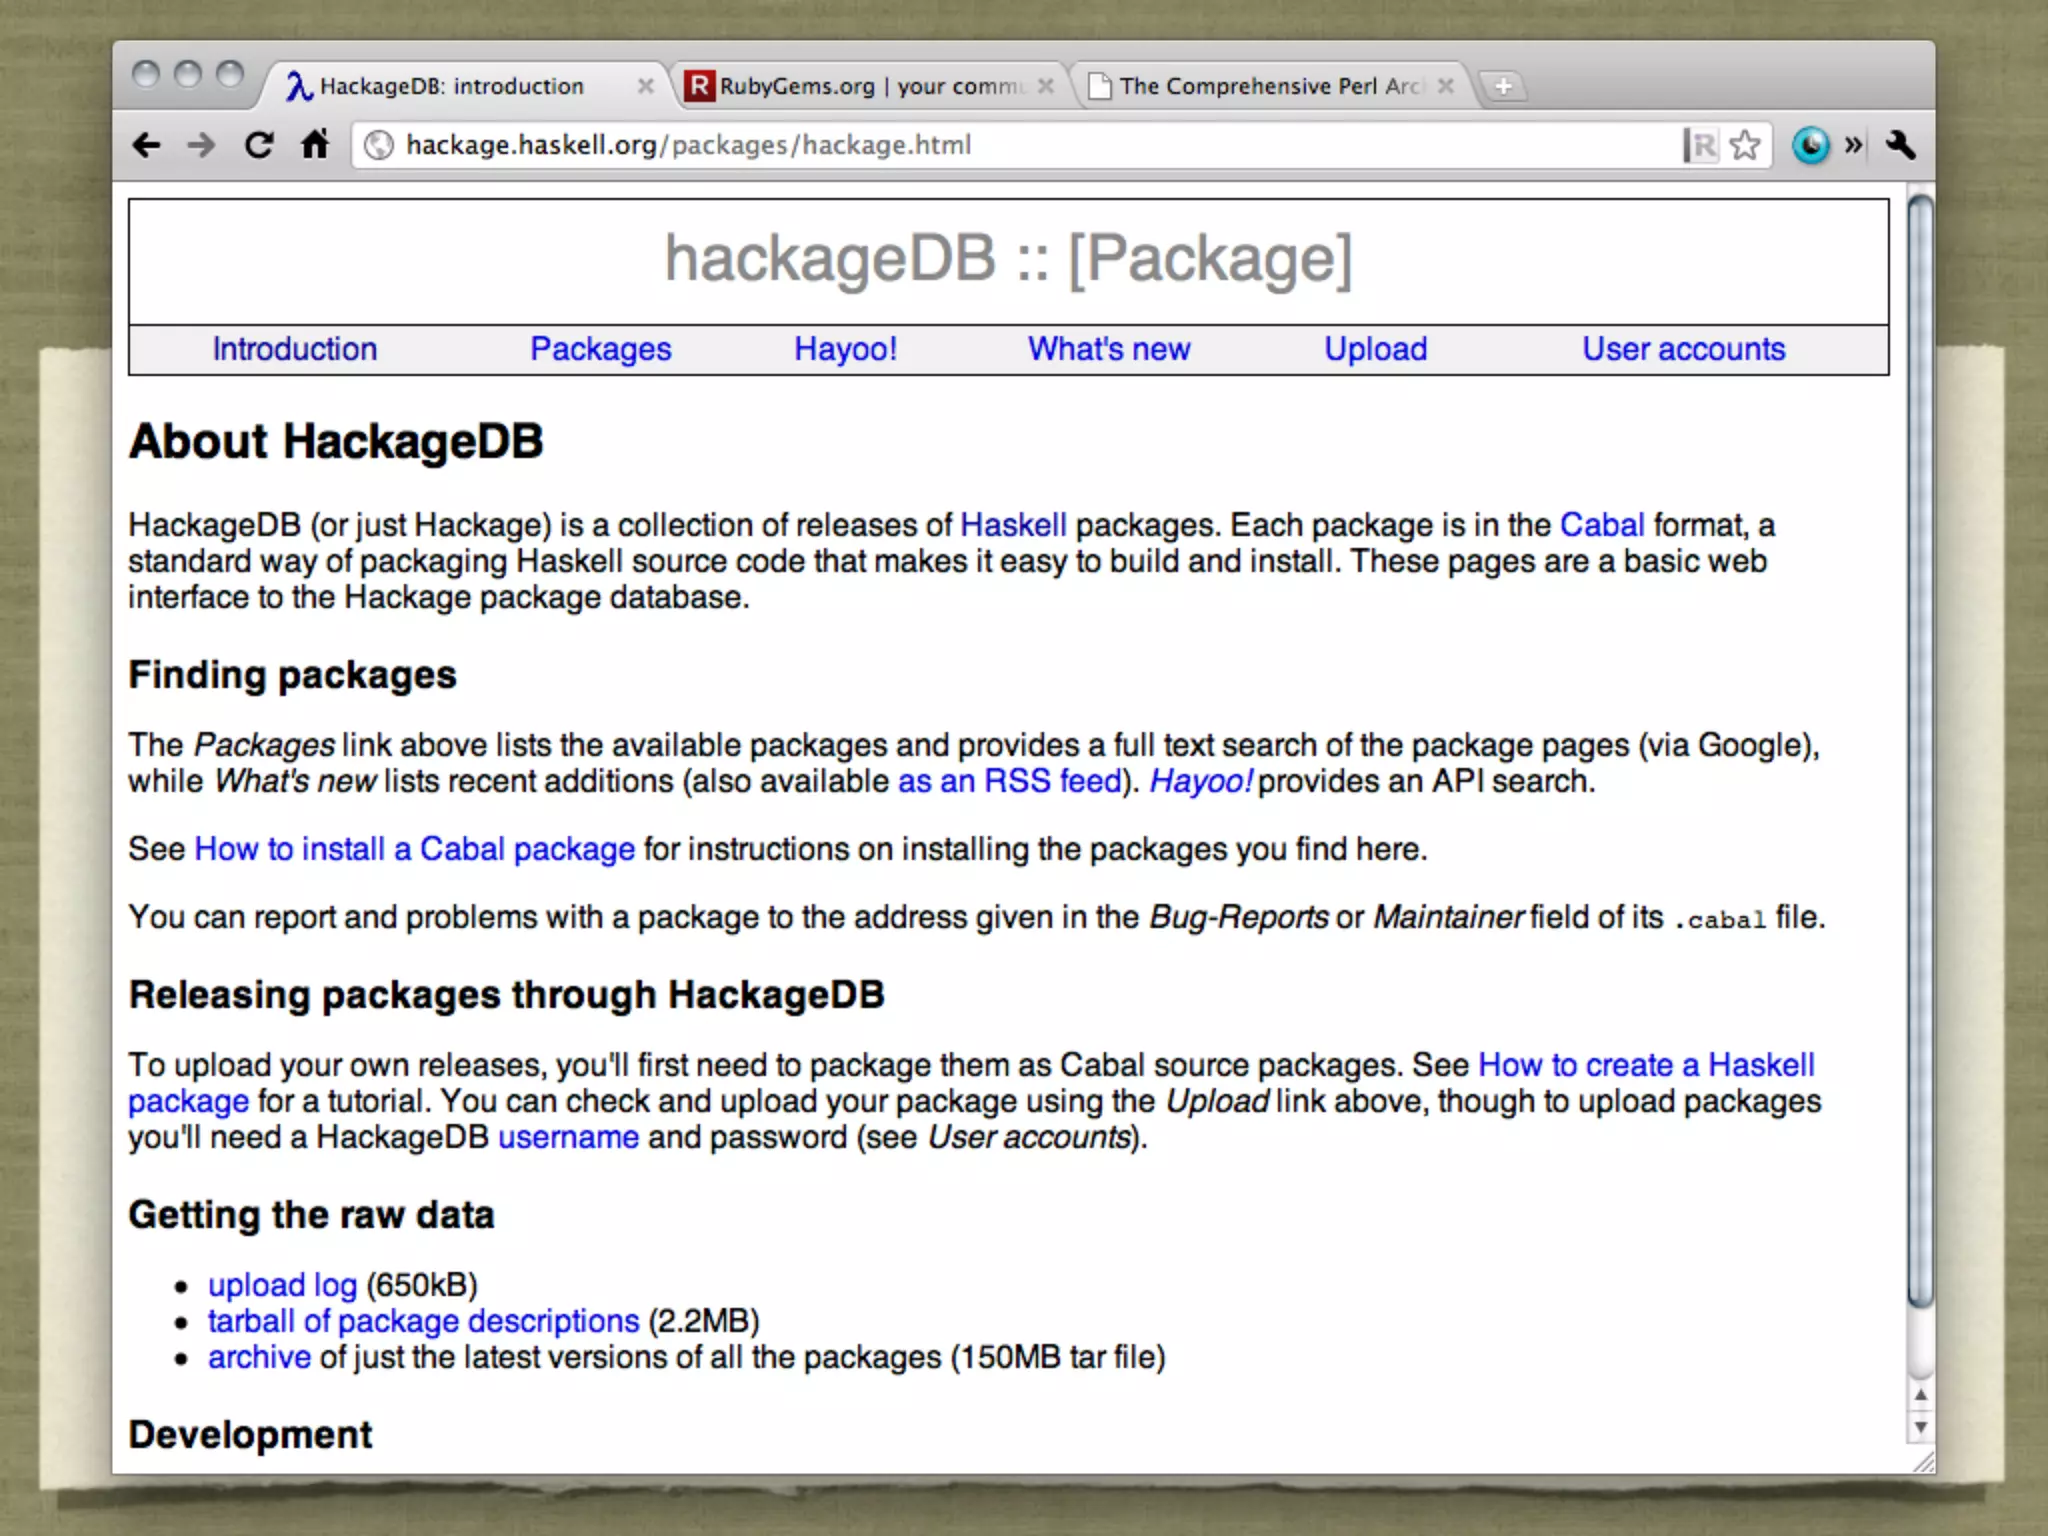Open the Packages nav link
Image resolution: width=2048 pixels, height=1536 pixels.
[x=600, y=349]
